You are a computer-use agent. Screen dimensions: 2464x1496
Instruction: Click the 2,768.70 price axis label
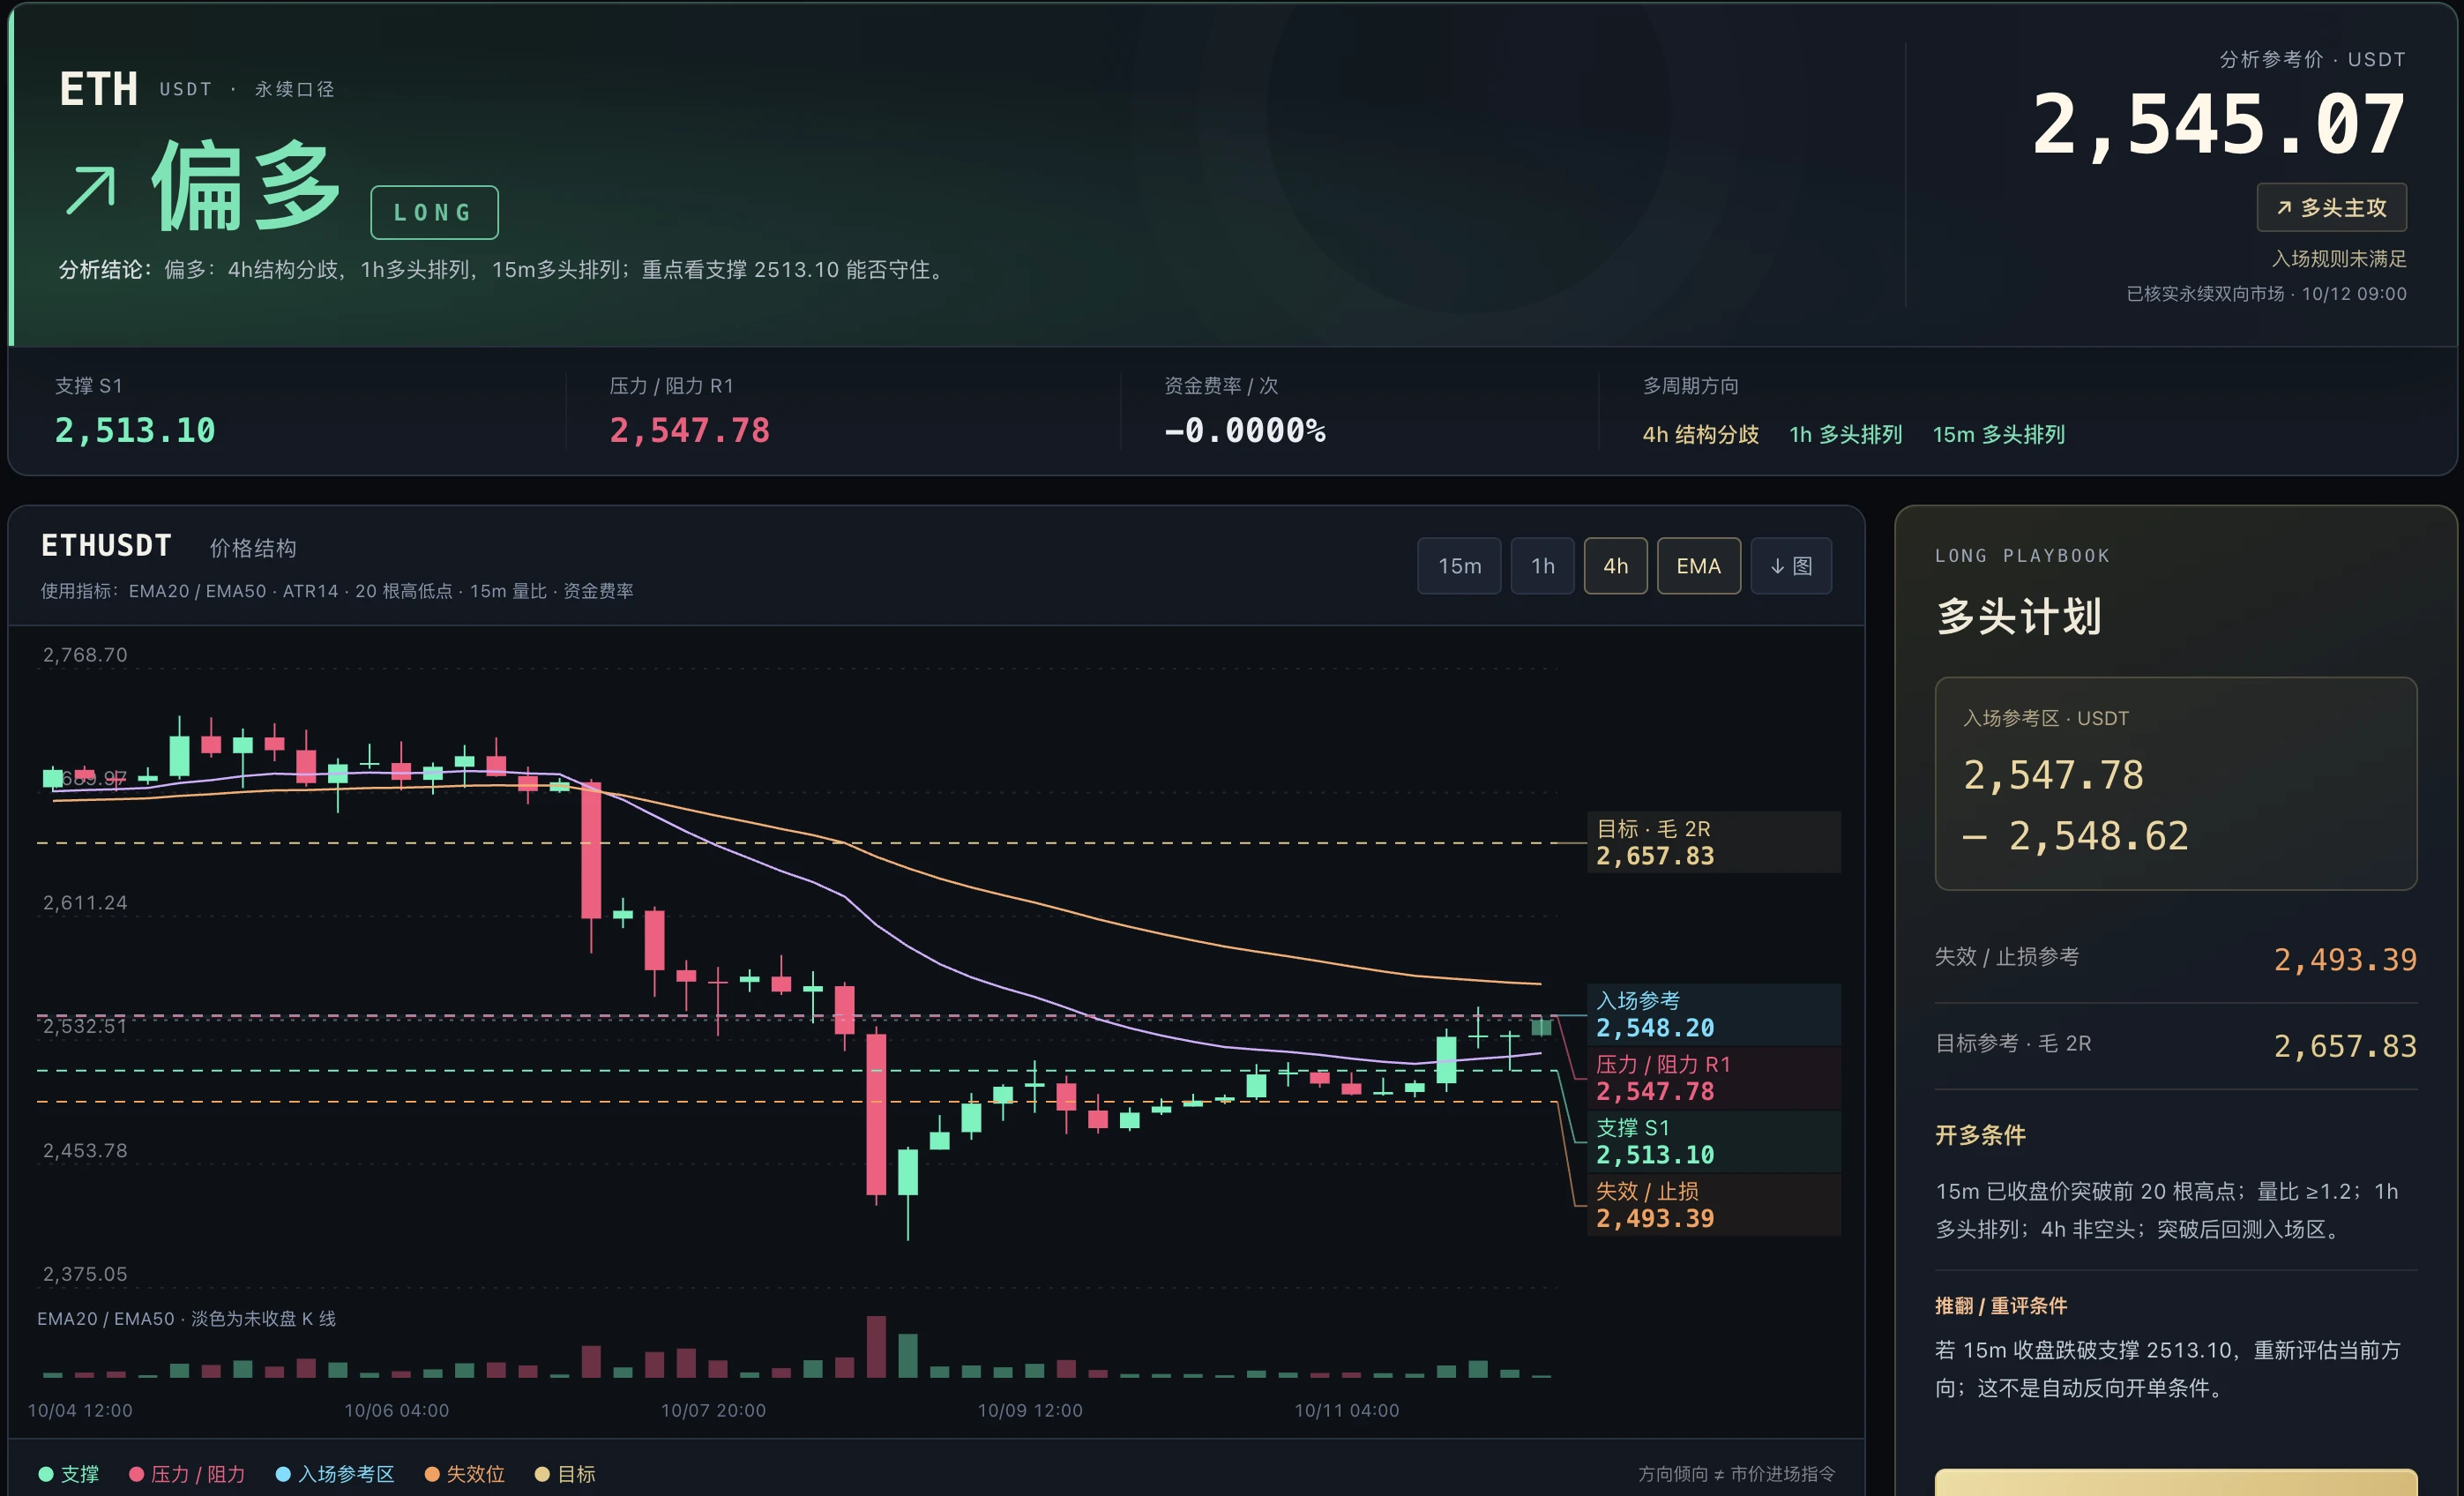tap(85, 654)
